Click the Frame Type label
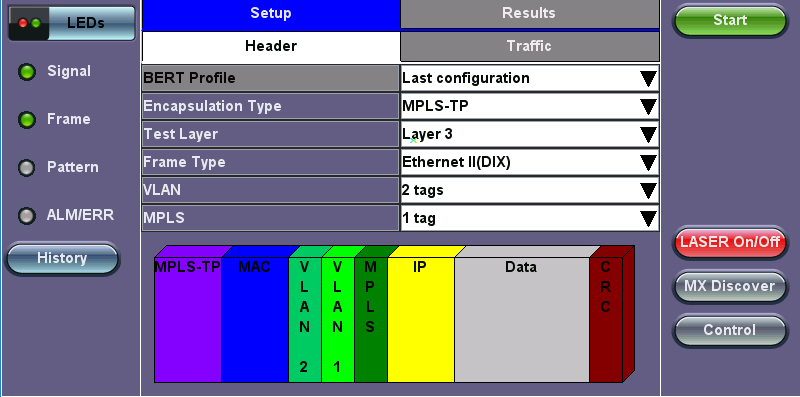800x397 pixels. 270,162
